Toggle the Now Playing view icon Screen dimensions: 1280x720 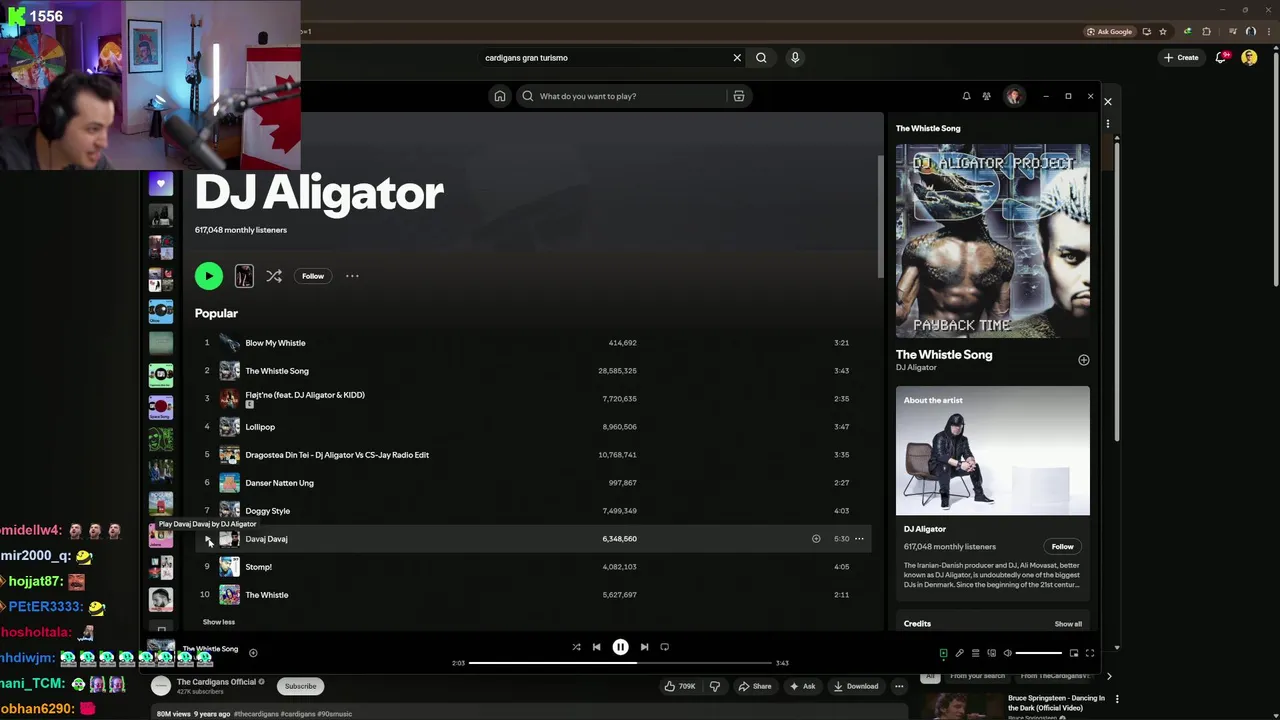pos(943,653)
